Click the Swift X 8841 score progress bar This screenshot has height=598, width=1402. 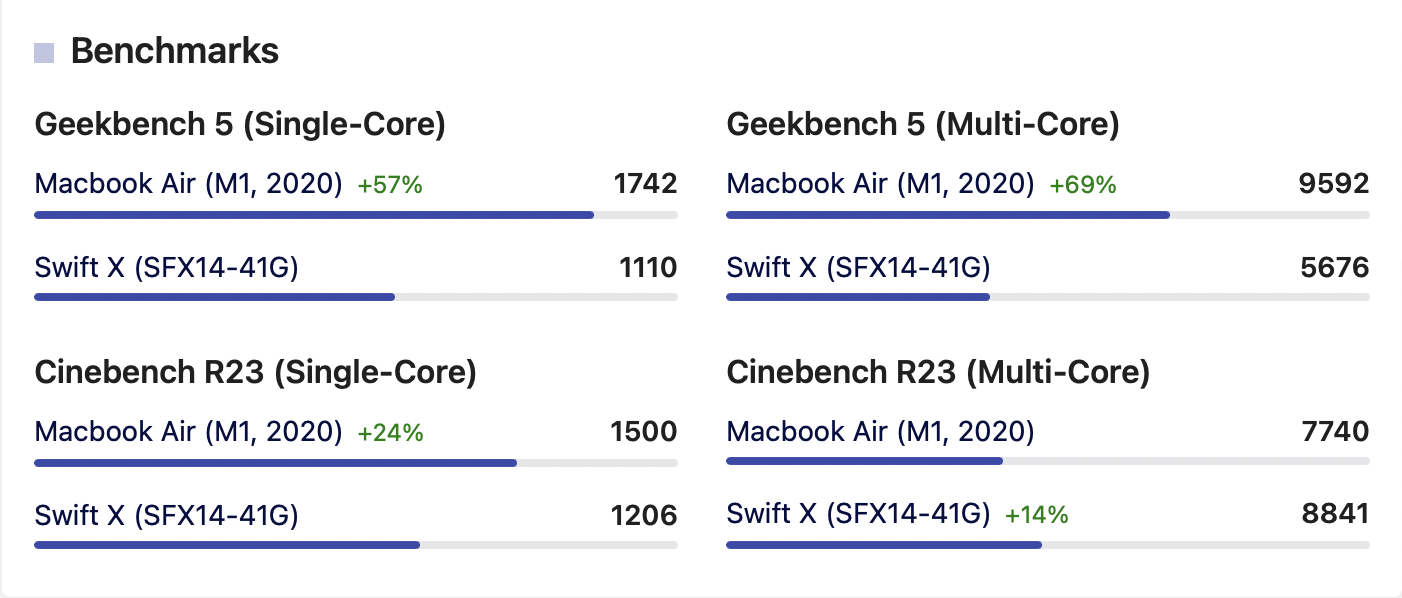point(1047,545)
